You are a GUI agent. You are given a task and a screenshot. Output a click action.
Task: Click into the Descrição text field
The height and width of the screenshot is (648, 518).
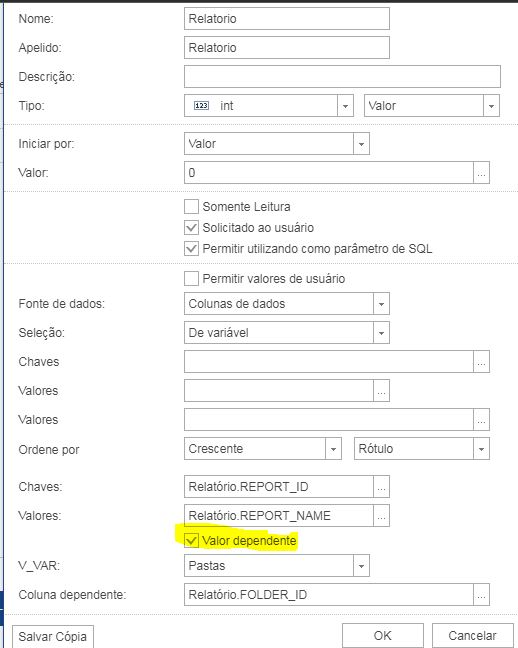tap(342, 76)
